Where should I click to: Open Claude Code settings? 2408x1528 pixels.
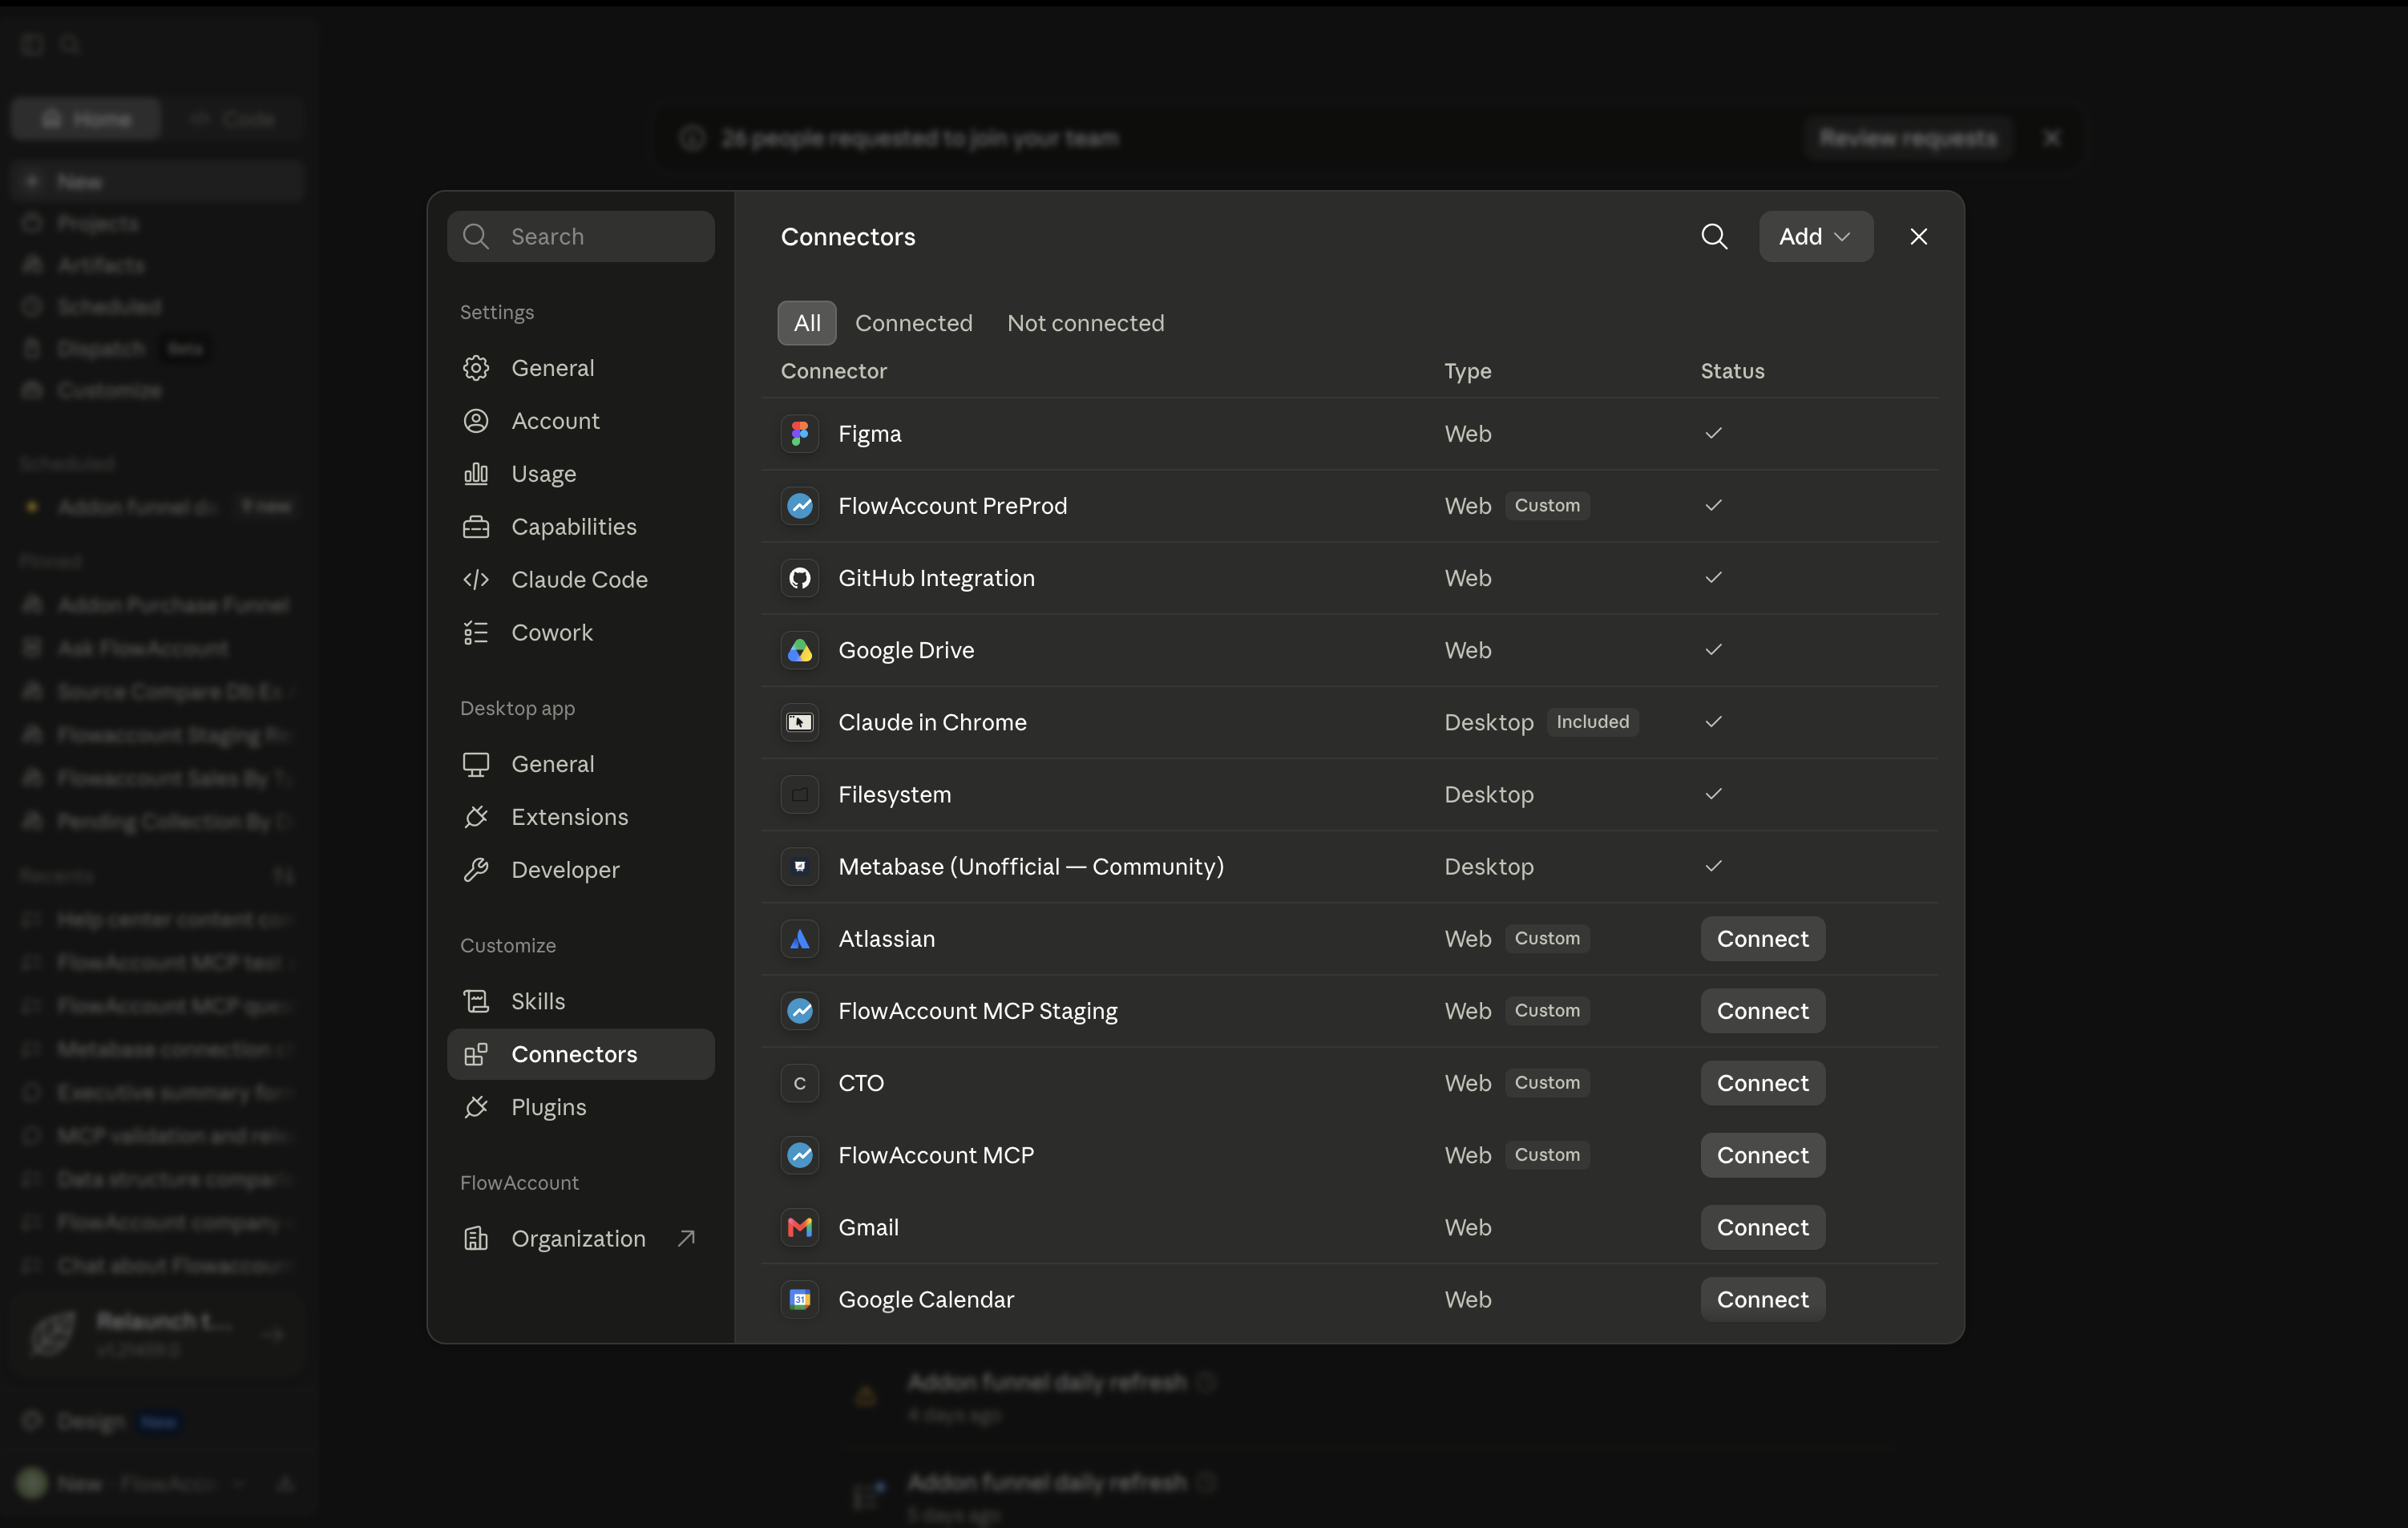tap(580, 580)
